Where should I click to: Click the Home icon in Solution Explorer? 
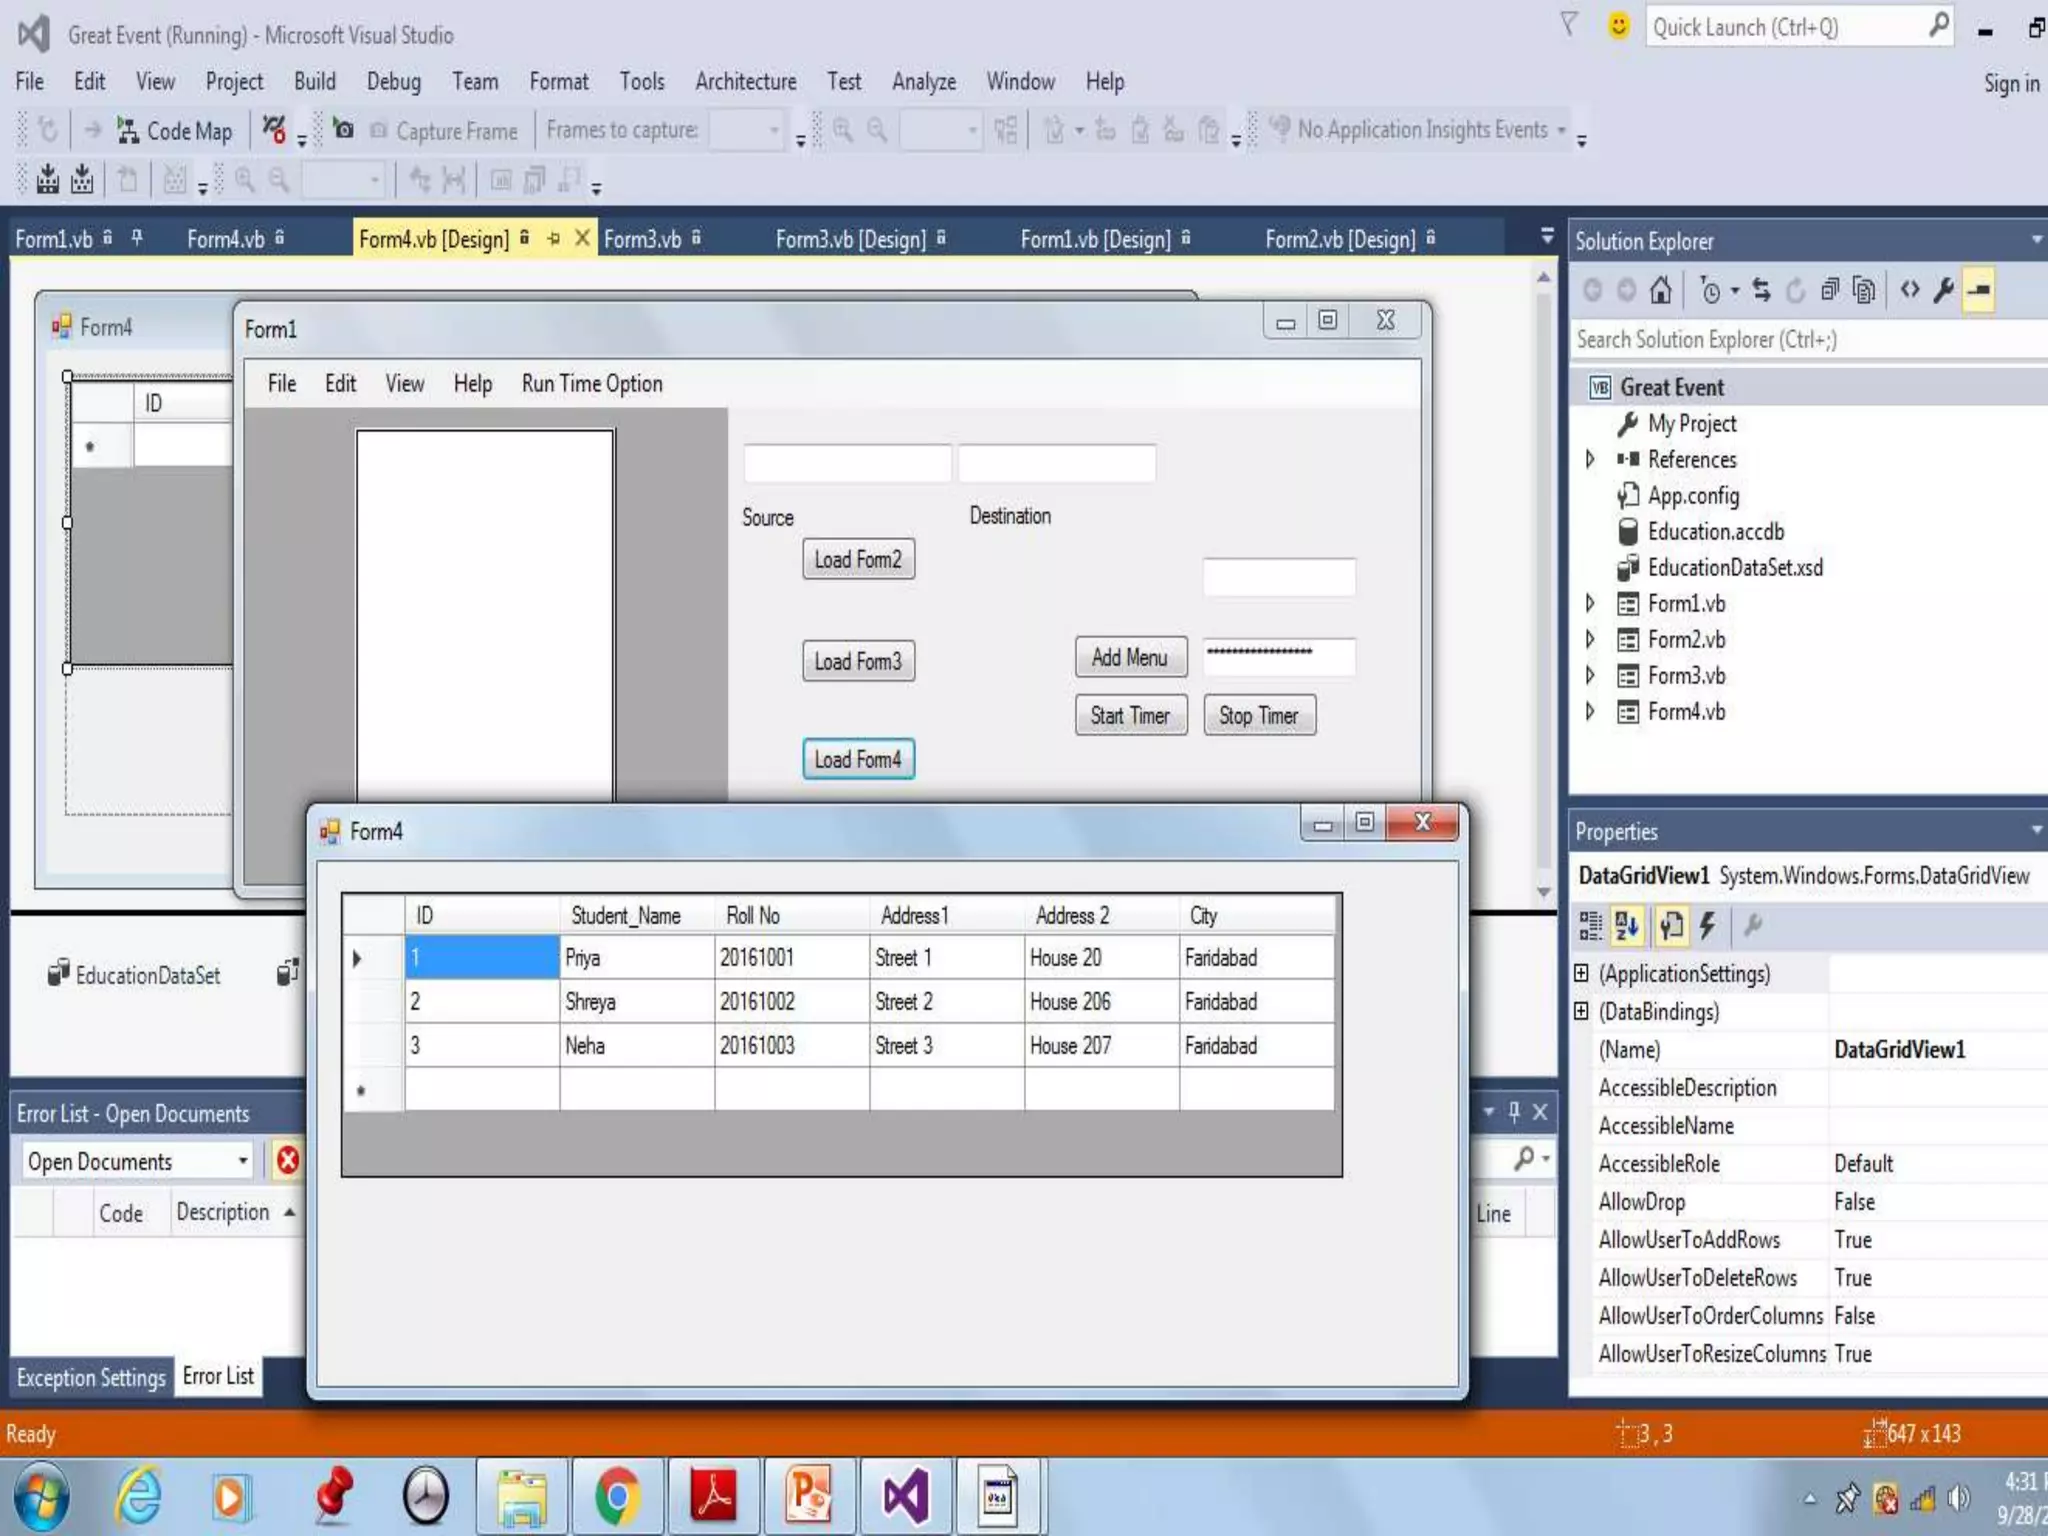[x=1660, y=290]
